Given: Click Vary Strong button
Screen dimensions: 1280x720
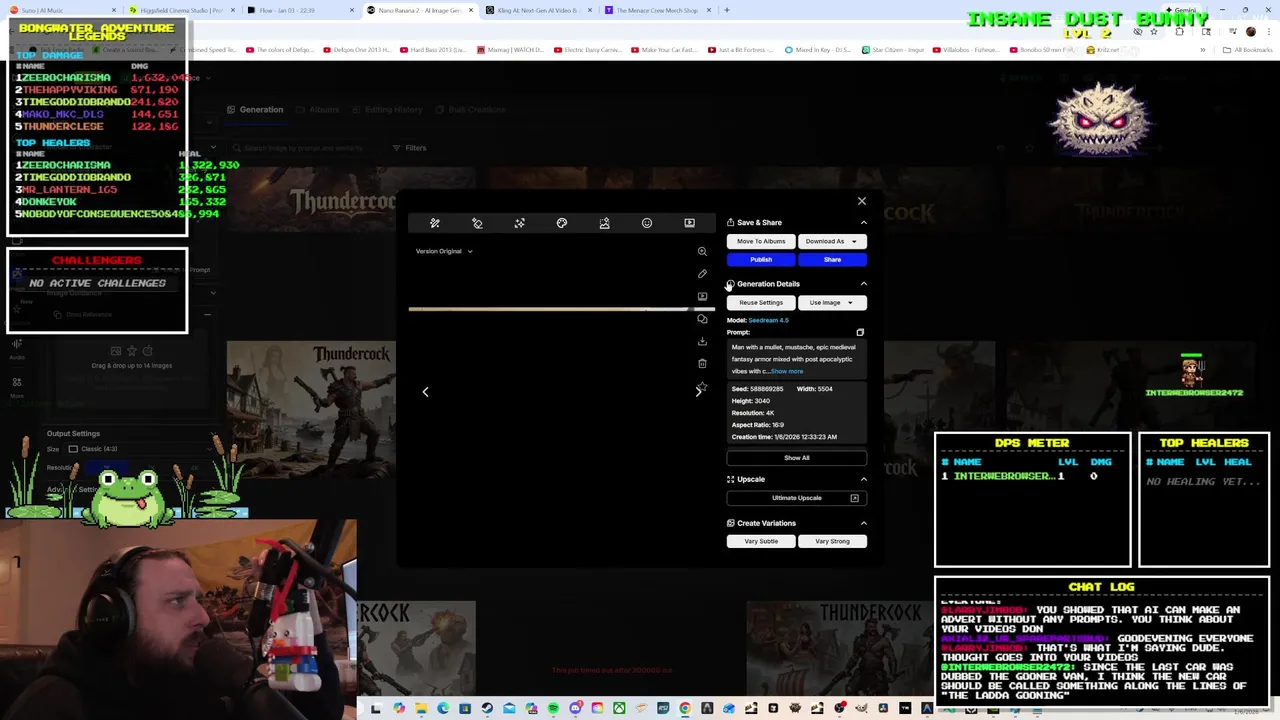Looking at the screenshot, I should [832, 541].
